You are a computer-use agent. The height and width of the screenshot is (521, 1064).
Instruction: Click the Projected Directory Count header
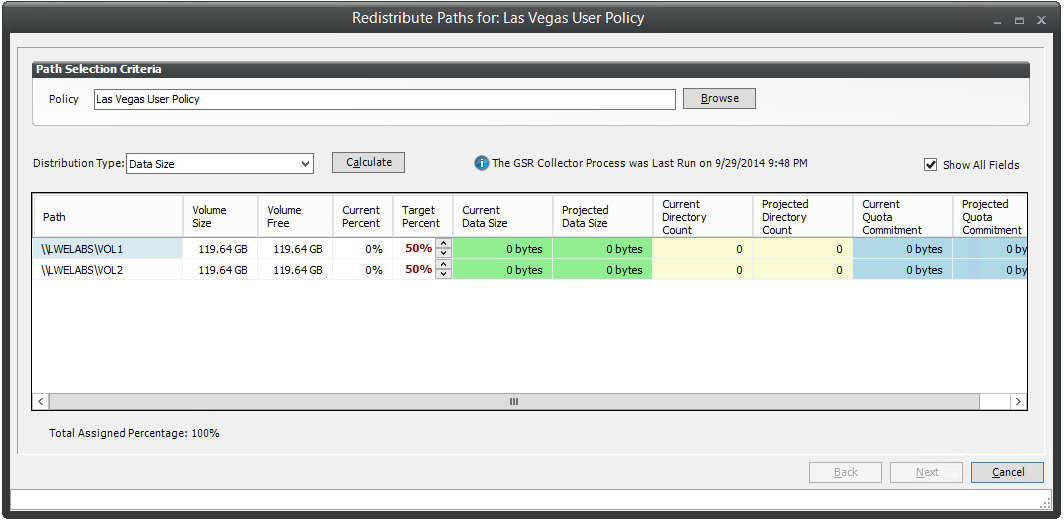tap(802, 216)
